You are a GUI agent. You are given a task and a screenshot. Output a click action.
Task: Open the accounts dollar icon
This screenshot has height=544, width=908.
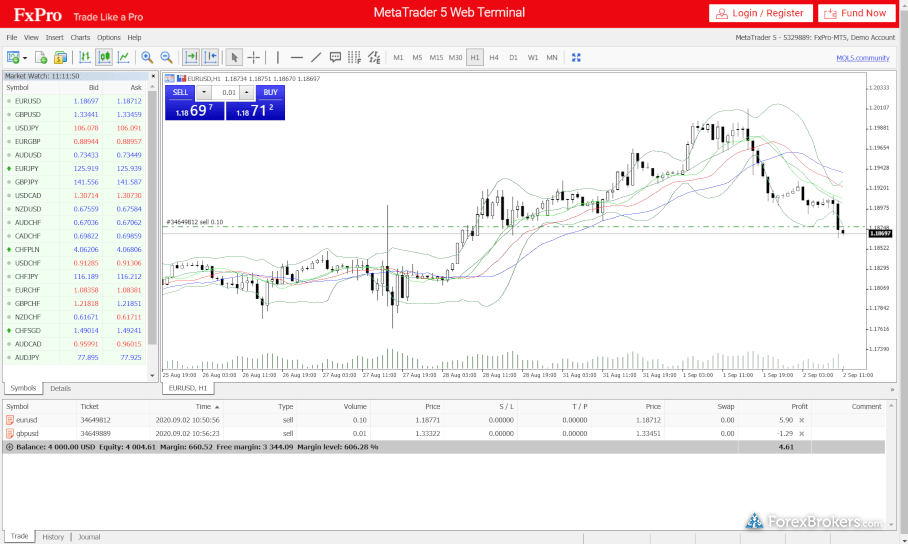tap(60, 57)
